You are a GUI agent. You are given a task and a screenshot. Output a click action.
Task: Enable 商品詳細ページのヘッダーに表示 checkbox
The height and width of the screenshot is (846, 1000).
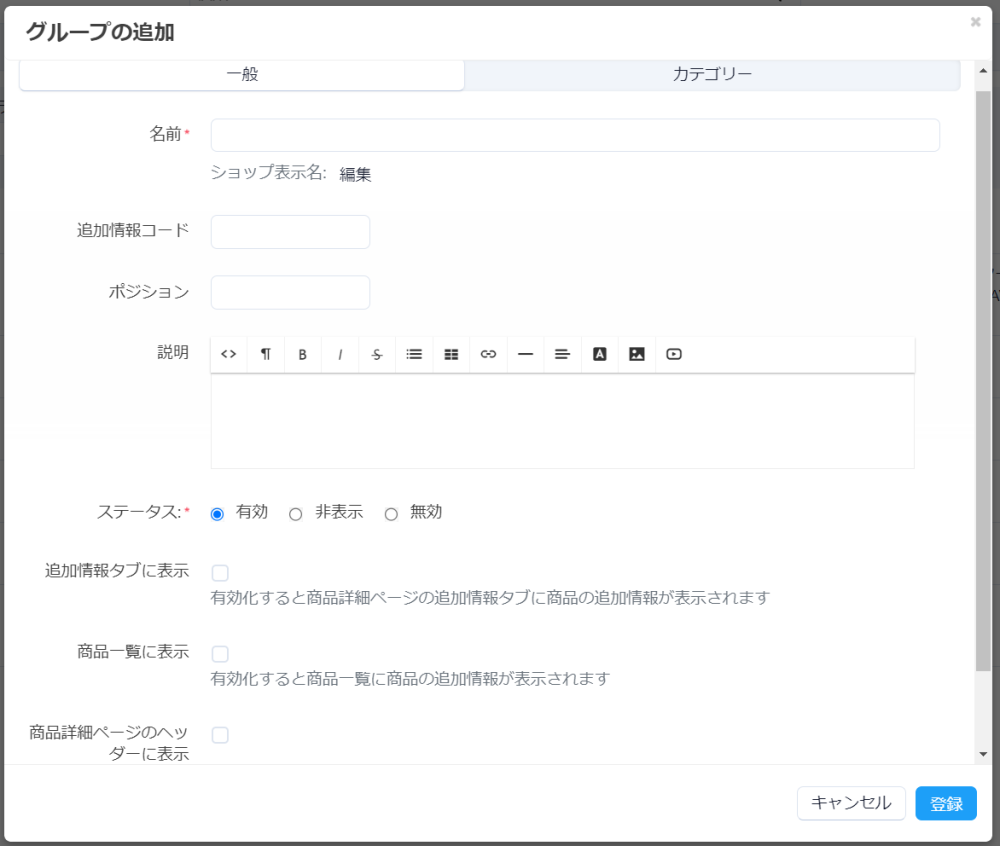pos(220,734)
